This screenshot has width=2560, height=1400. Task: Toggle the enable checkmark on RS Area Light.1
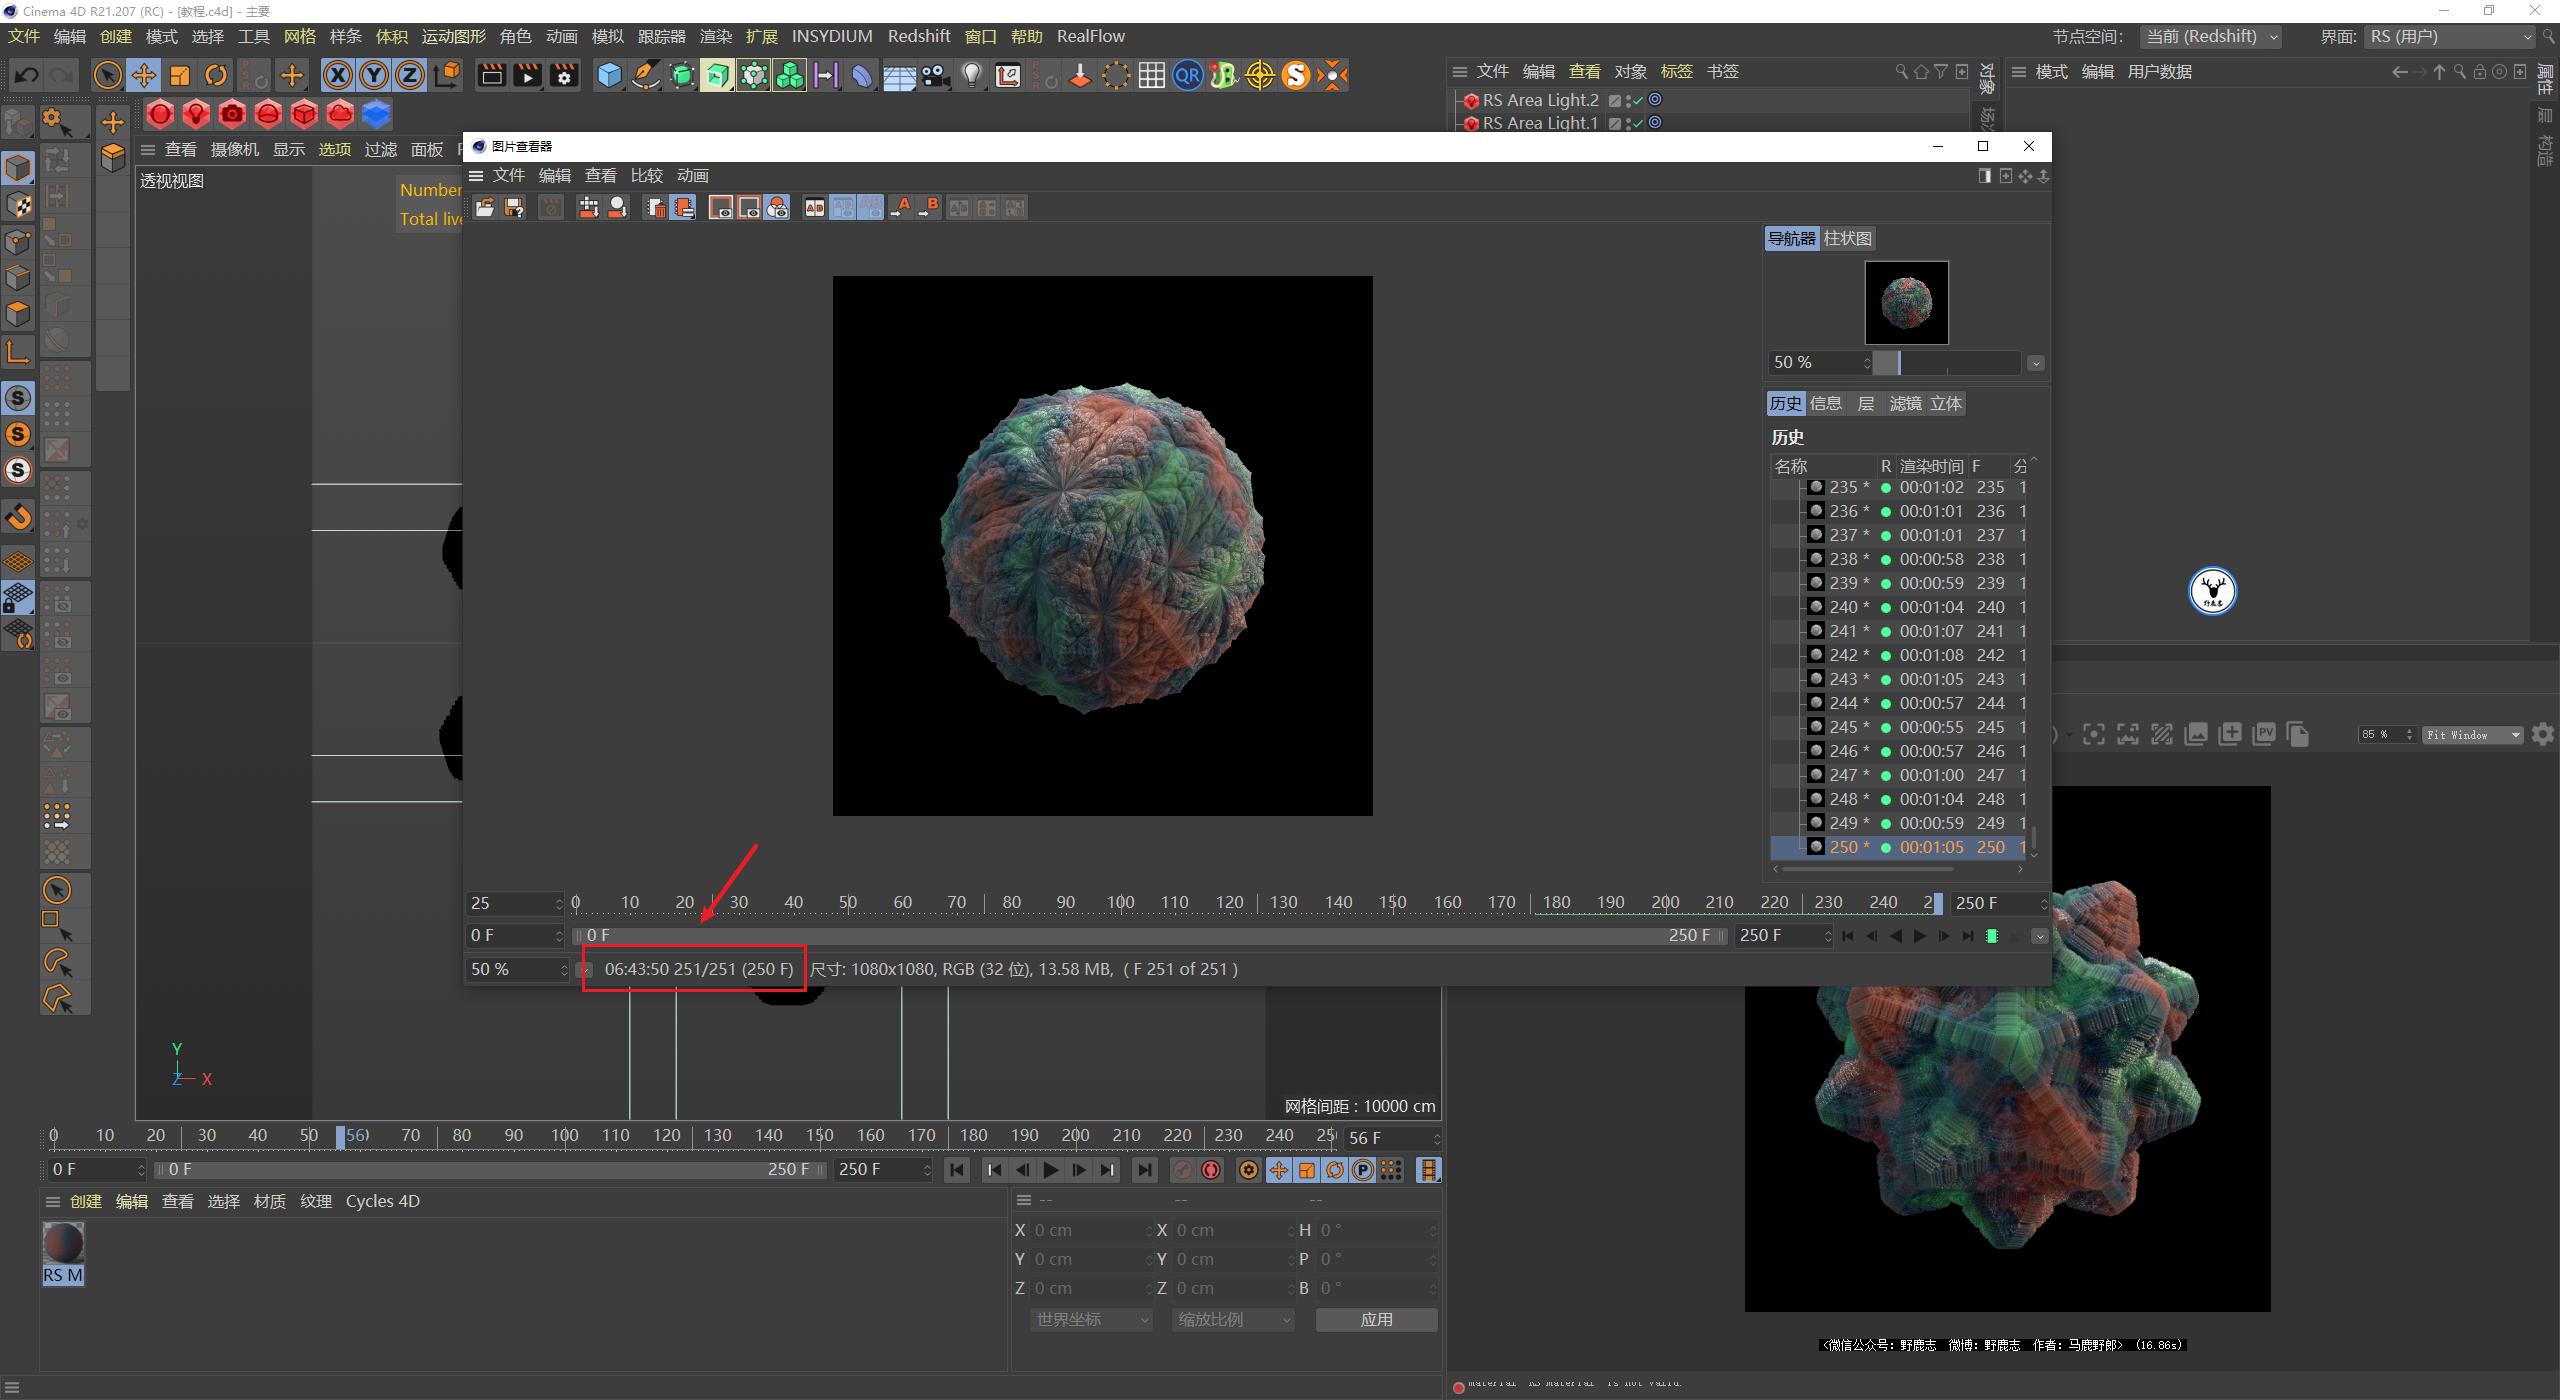click(1637, 123)
